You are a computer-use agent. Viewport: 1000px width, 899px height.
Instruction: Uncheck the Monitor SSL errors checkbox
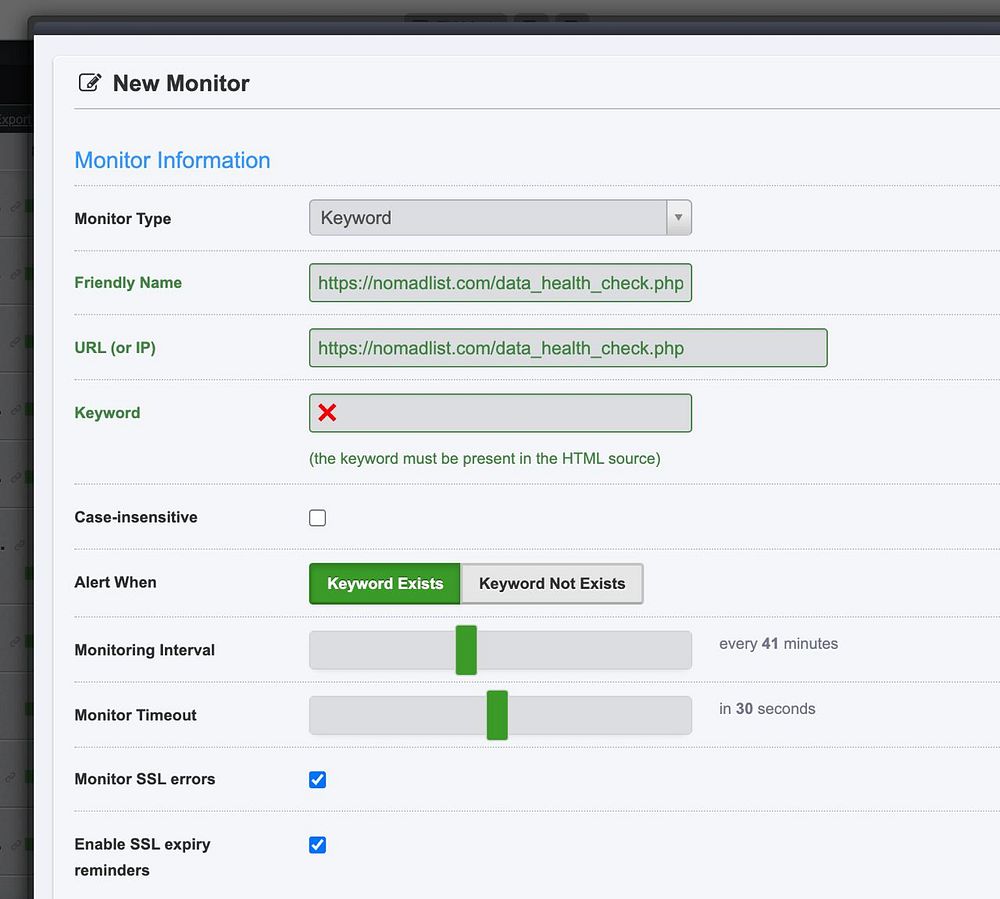tap(318, 780)
